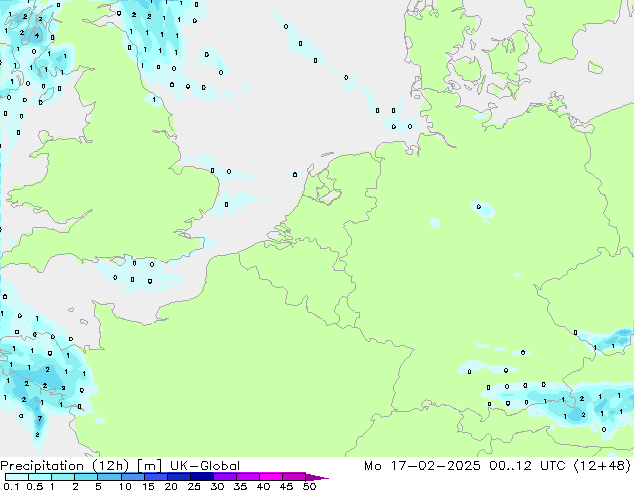Click the 10–15 legend color swatch
Screen dimensions: 634x490
[133, 477]
